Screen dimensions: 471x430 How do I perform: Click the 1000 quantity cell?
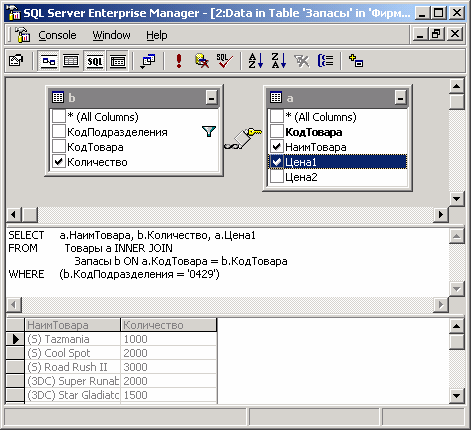click(x=168, y=339)
